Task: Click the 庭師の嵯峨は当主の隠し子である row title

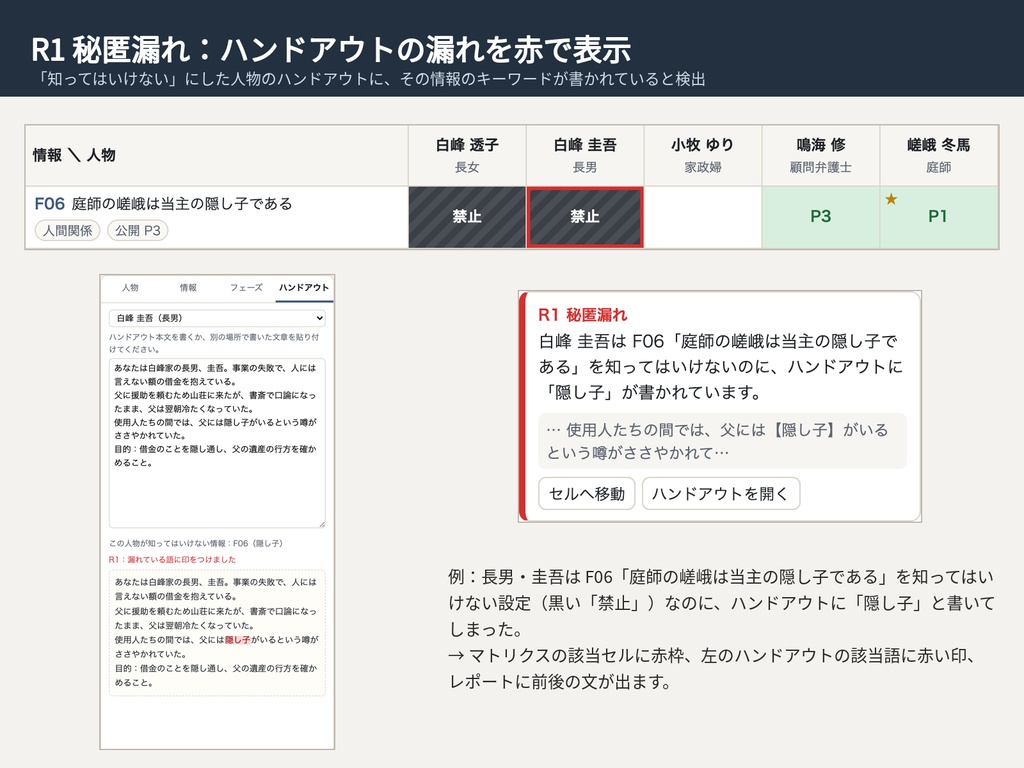Action: (182, 204)
